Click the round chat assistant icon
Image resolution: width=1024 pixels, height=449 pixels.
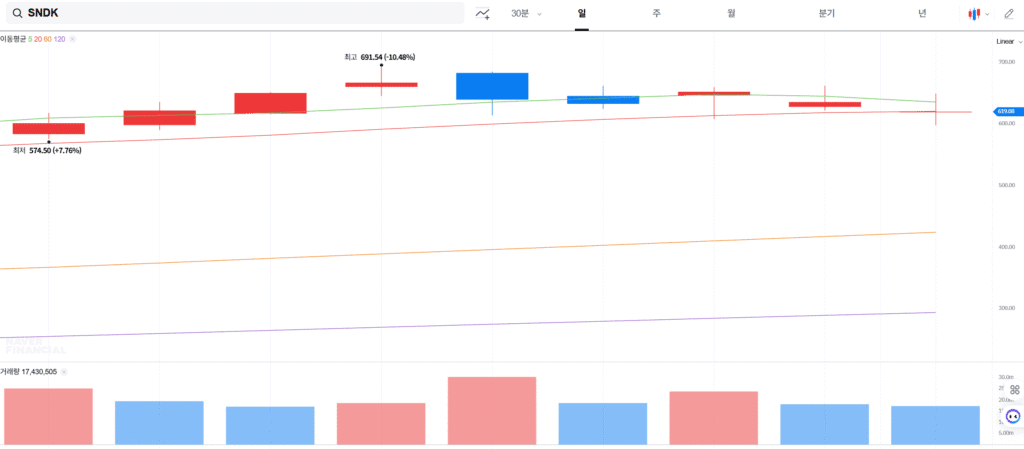point(1012,416)
